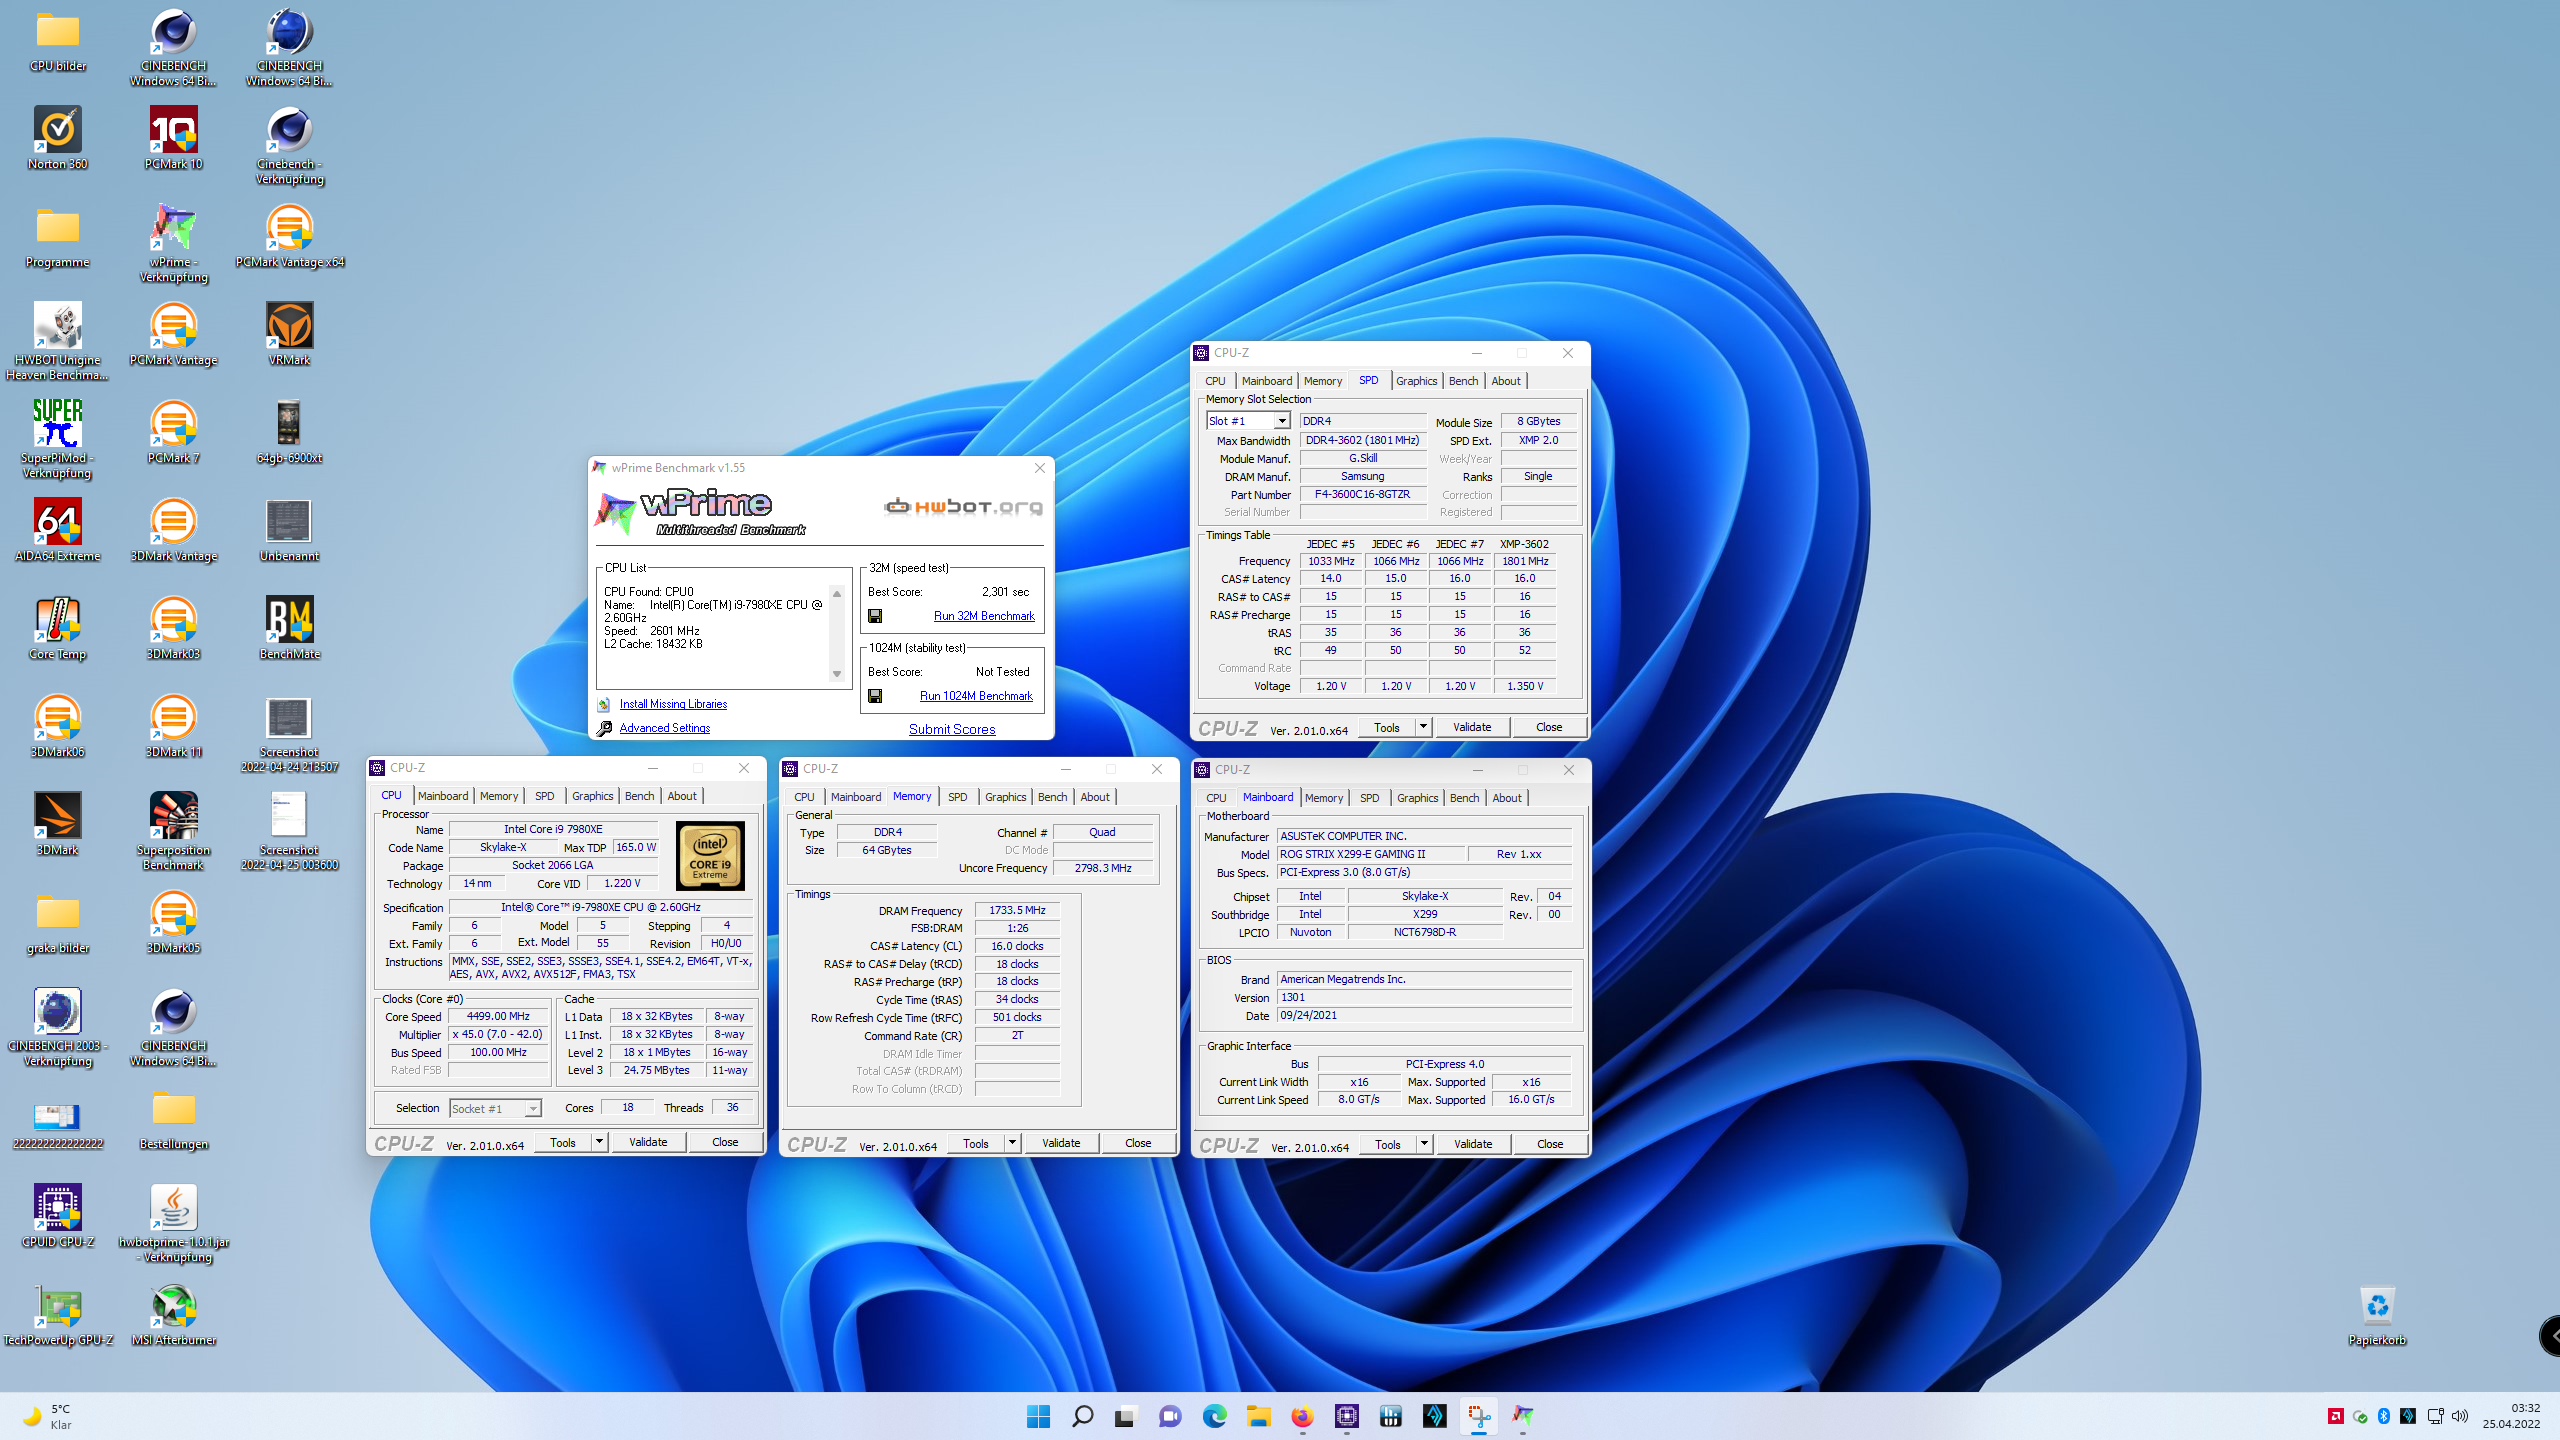Open File Explorer in taskbar

(x=1258, y=1416)
